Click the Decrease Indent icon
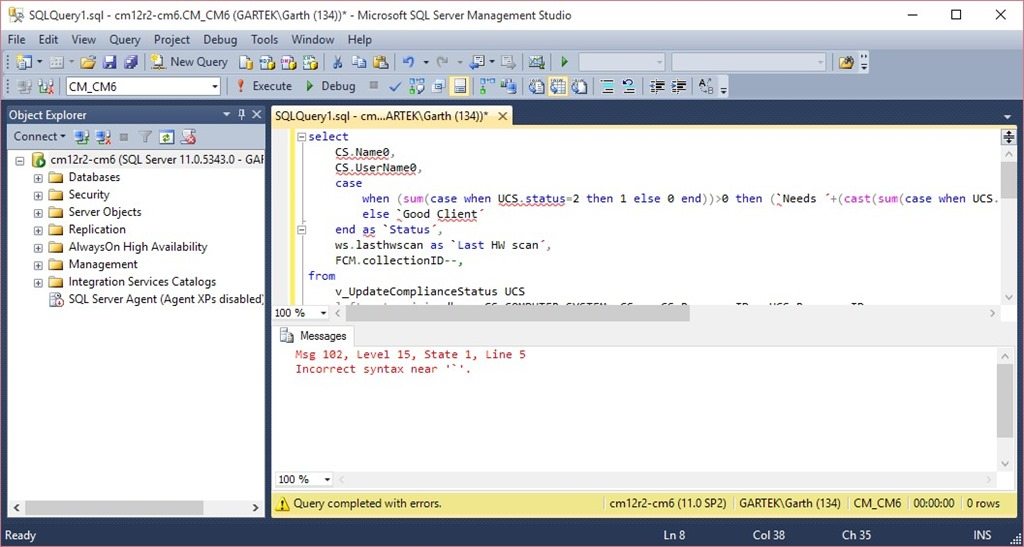The width and height of the screenshot is (1024, 547). [x=658, y=86]
